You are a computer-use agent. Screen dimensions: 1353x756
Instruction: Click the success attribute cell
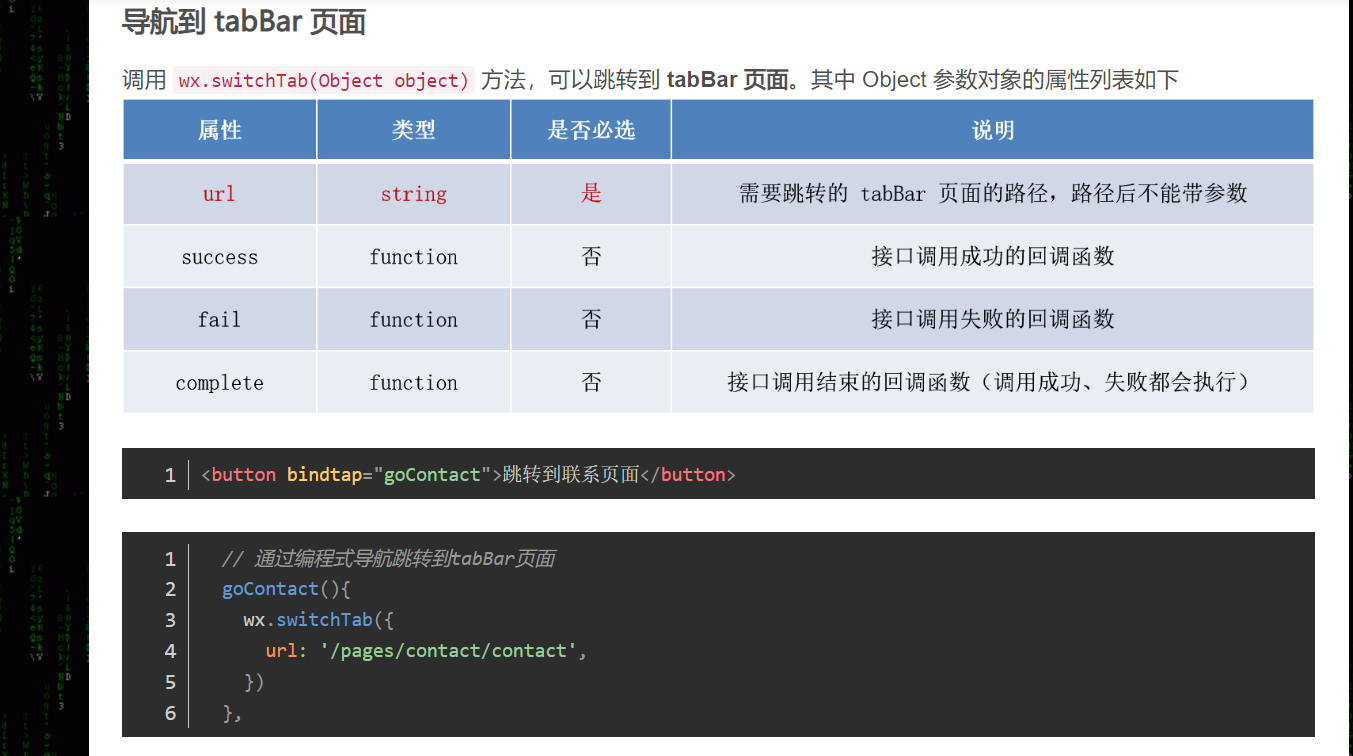point(220,257)
